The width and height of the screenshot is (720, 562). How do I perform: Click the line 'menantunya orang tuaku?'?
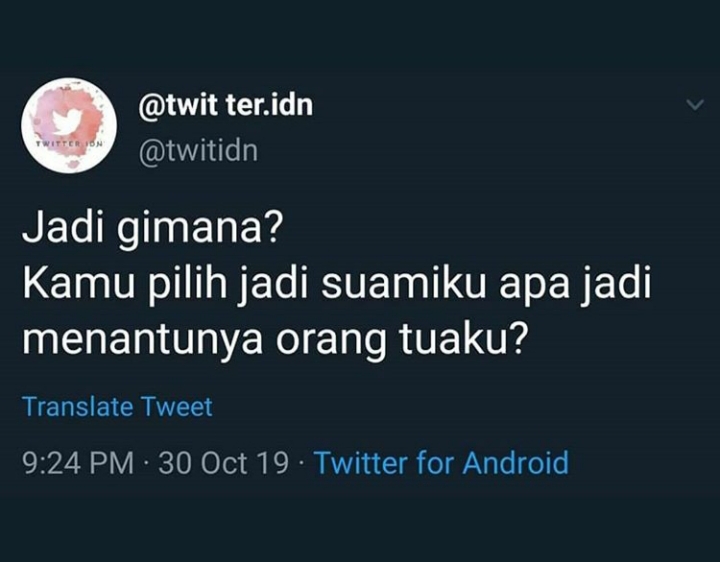click(273, 341)
